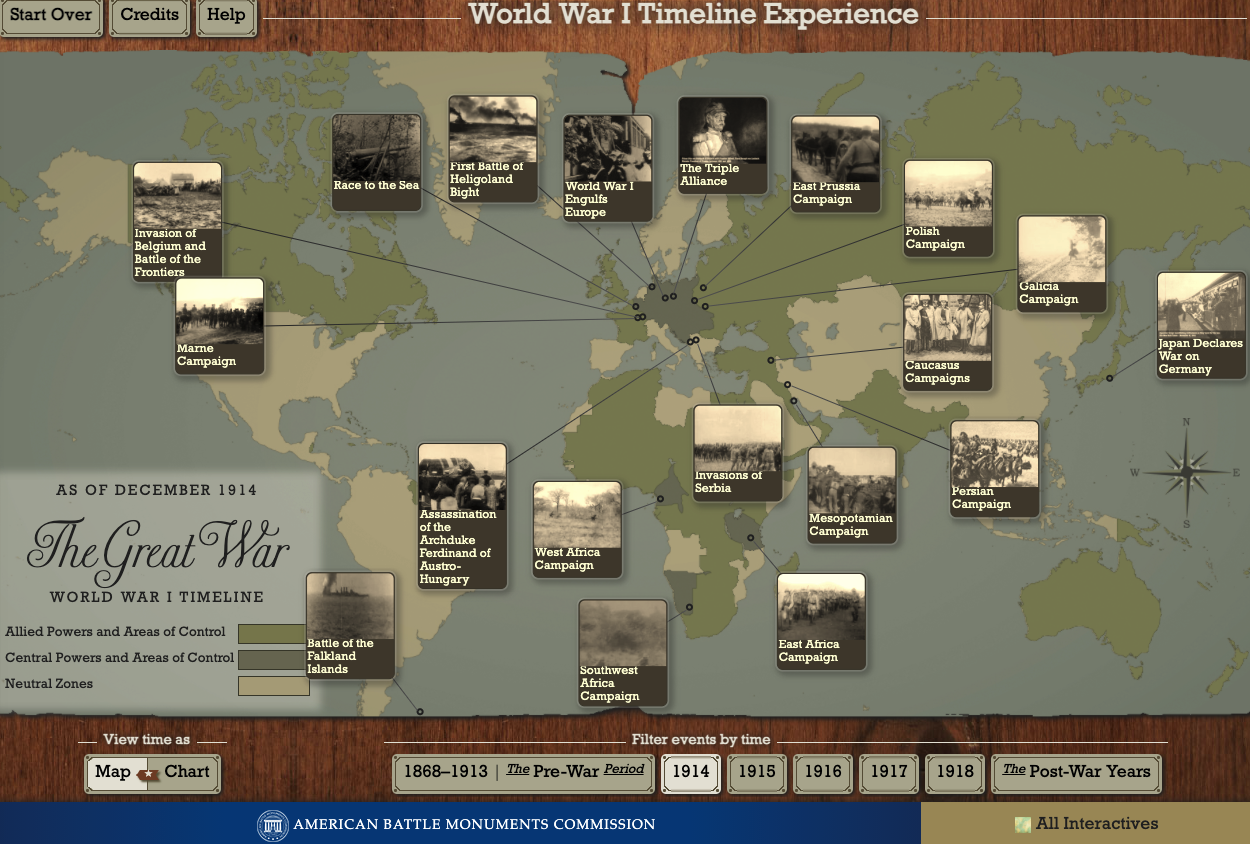Select the Galicia Campaign card
The image size is (1250, 844).
1062,263
